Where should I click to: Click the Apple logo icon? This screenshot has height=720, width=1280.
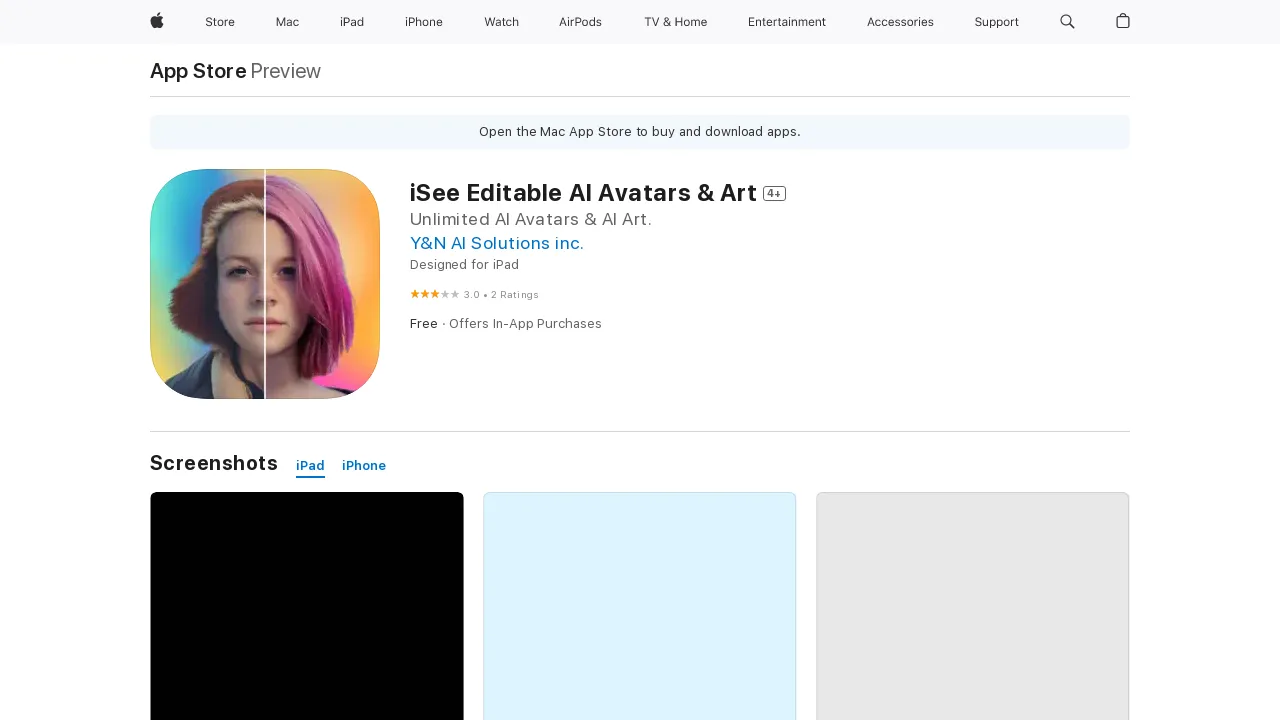[x=157, y=21]
